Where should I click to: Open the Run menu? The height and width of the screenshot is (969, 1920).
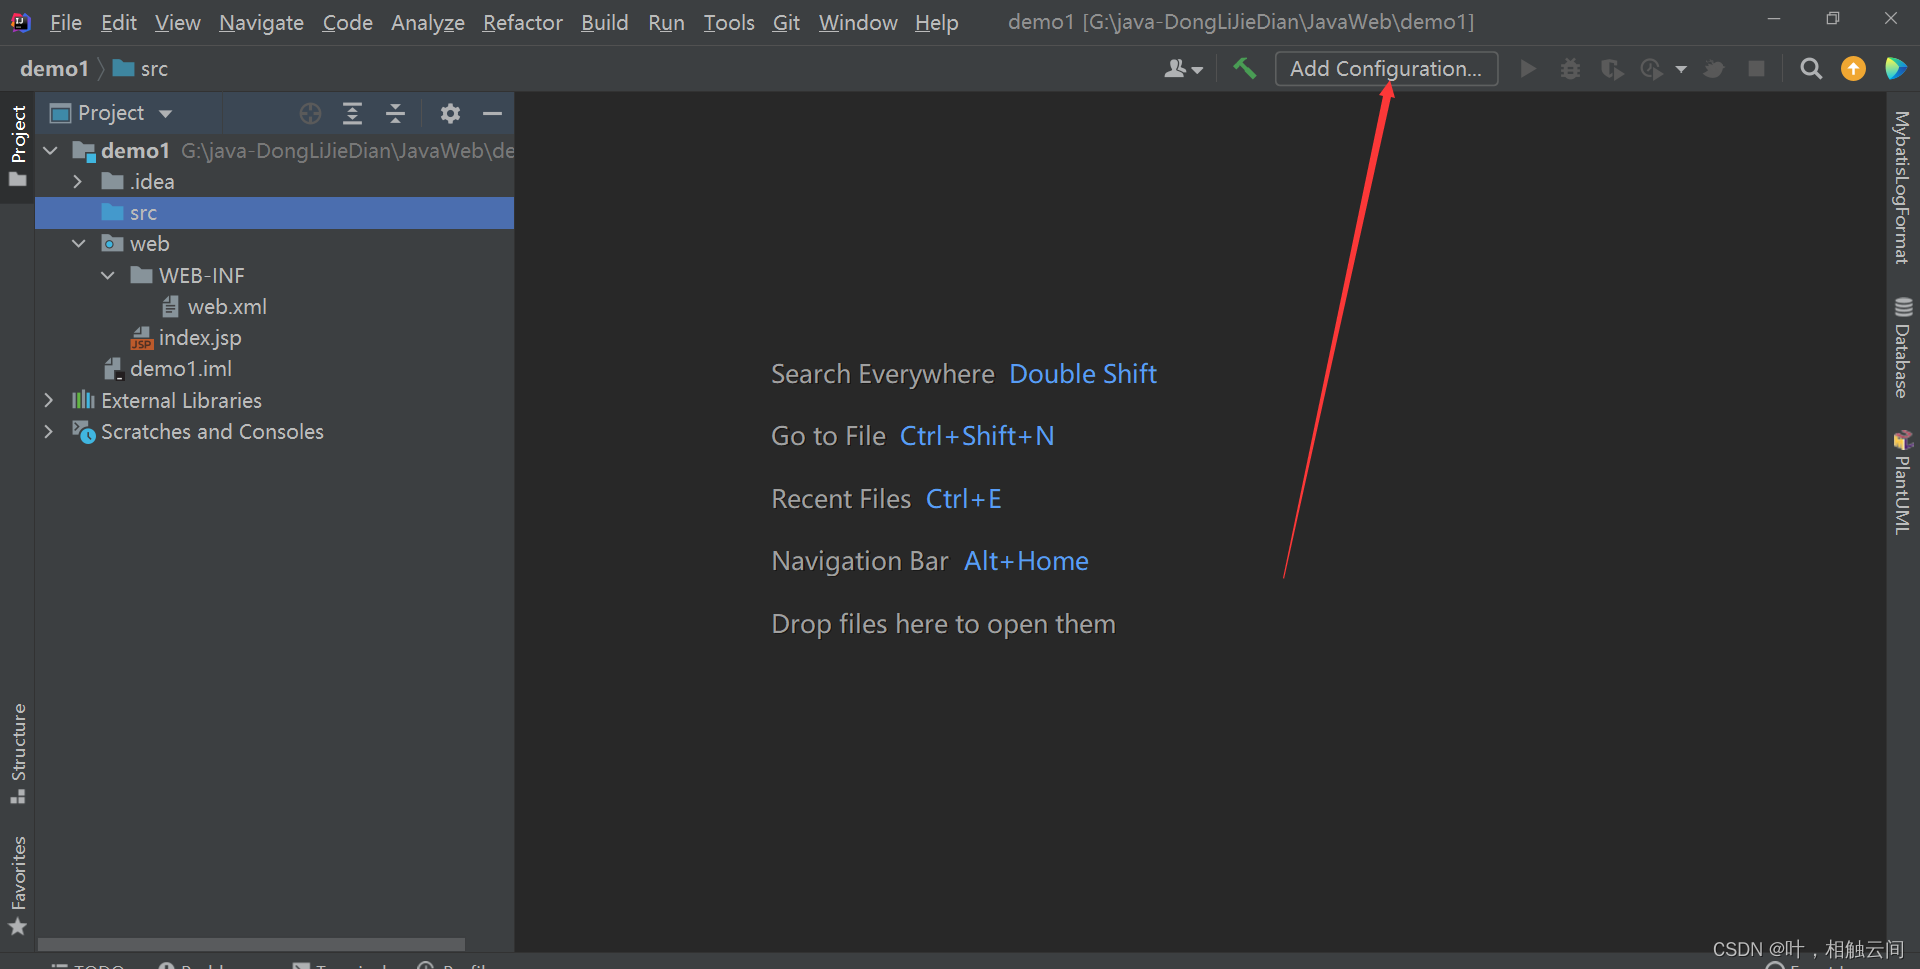pyautogui.click(x=666, y=22)
